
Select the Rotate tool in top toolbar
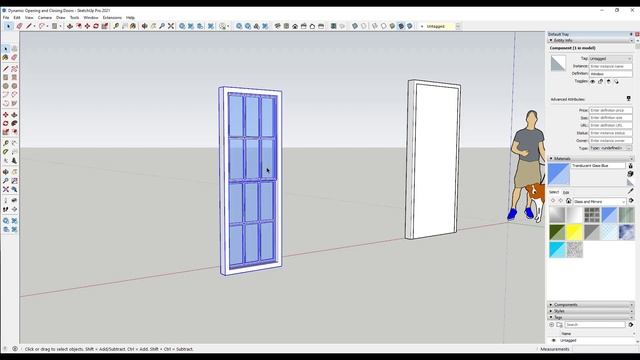96,26
